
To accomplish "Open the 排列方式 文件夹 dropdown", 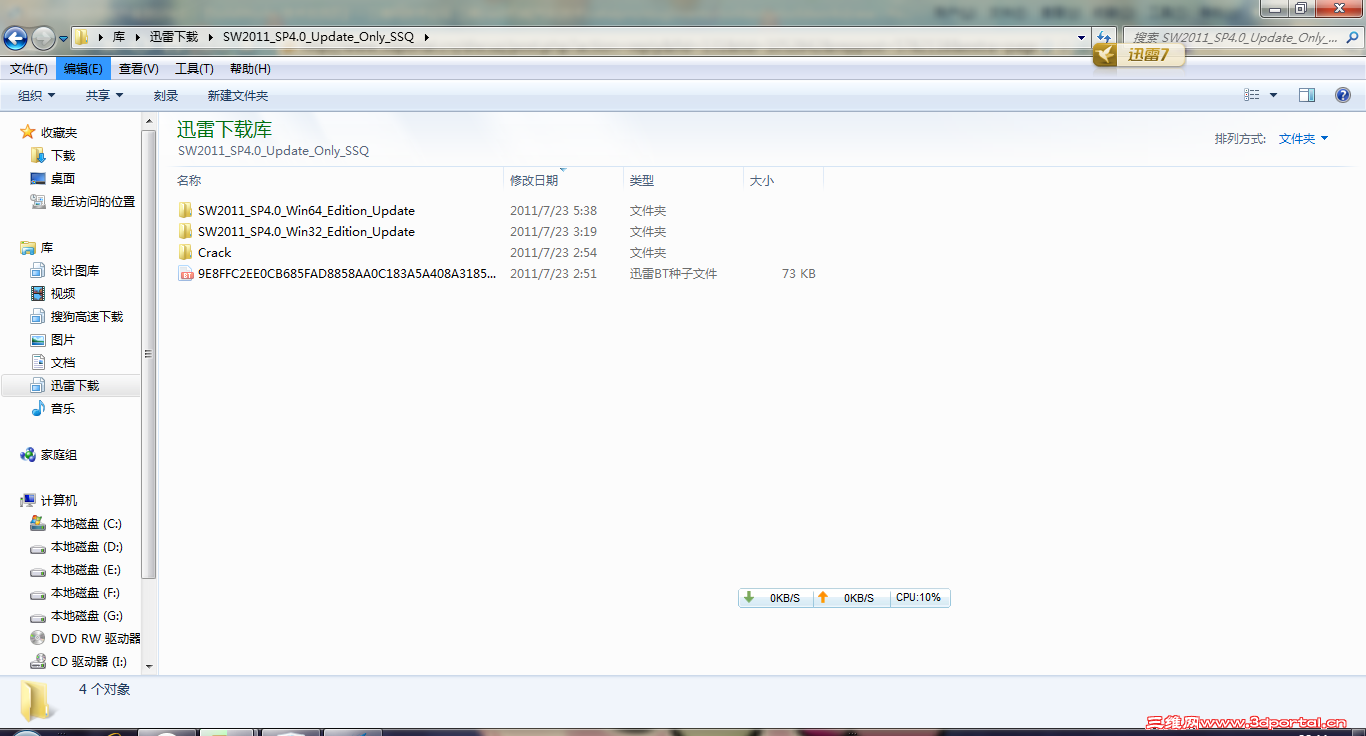I will coord(1303,139).
